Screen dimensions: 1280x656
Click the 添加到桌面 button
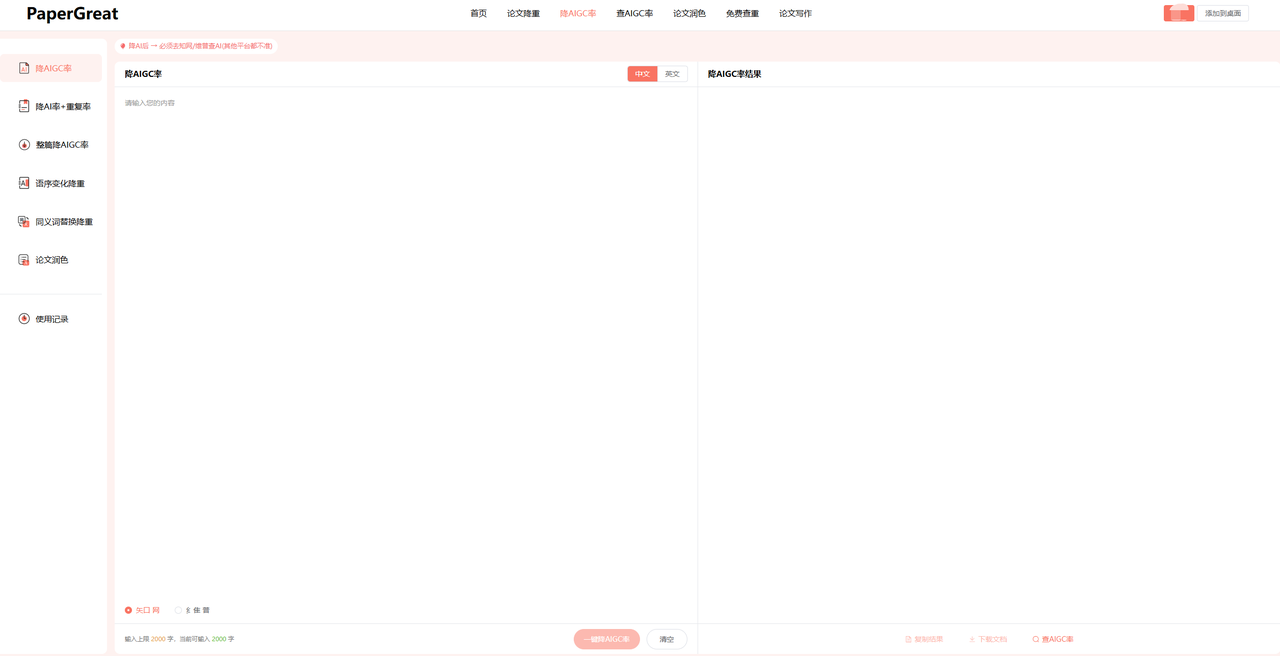(1223, 13)
